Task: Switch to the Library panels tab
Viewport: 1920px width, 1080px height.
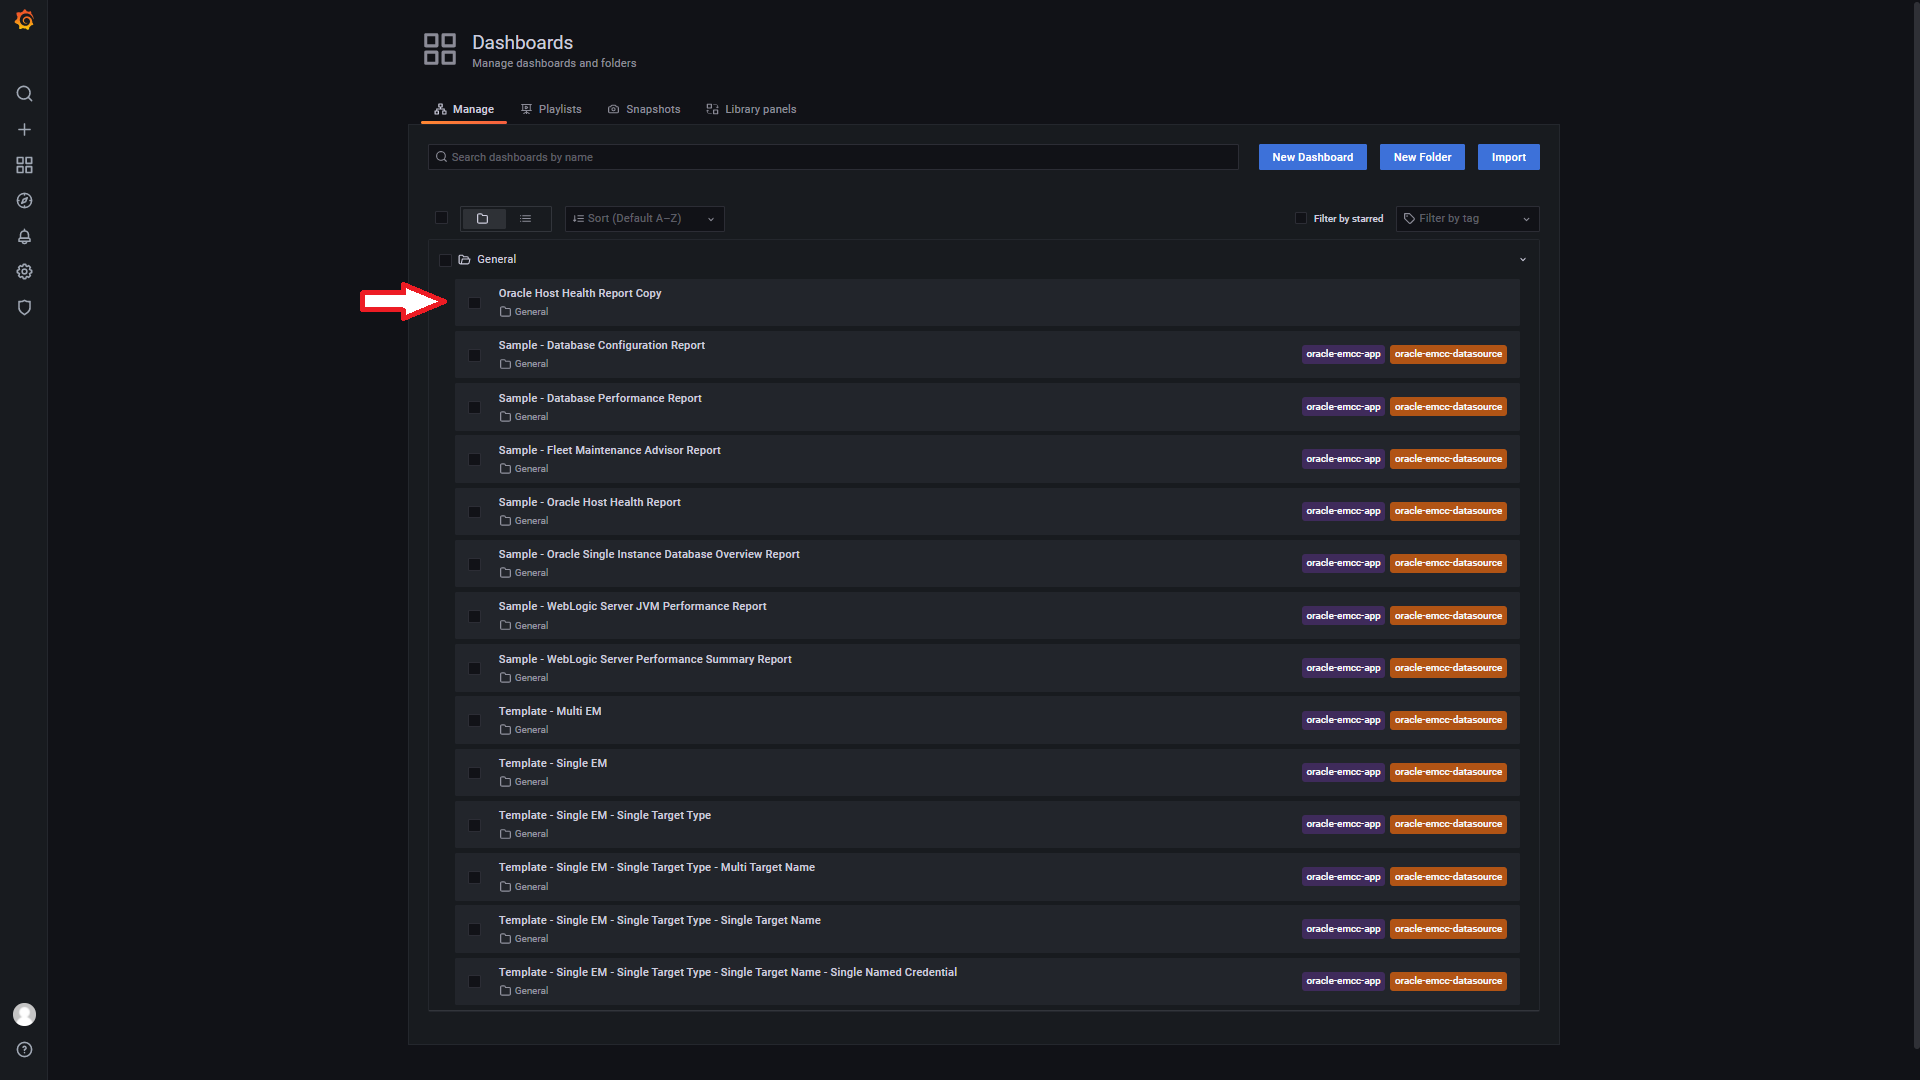Action: [x=751, y=109]
